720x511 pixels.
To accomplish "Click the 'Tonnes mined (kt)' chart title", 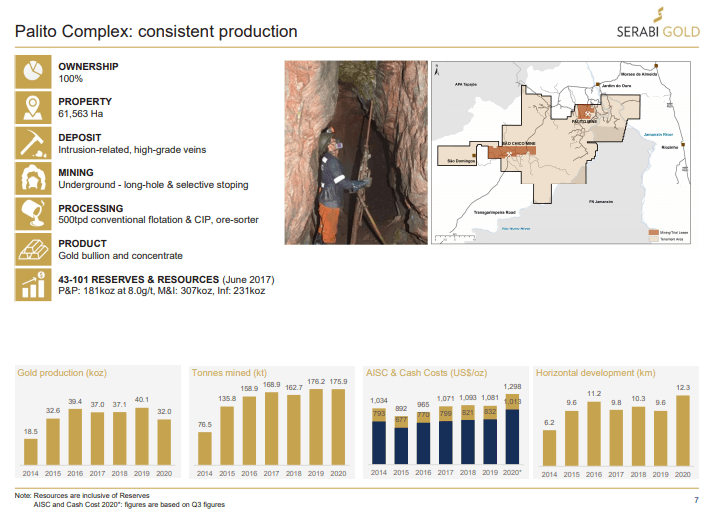I will point(229,373).
